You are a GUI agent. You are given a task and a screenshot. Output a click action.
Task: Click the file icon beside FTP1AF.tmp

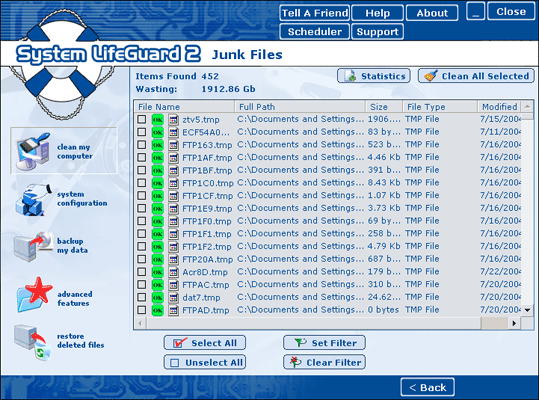point(173,158)
